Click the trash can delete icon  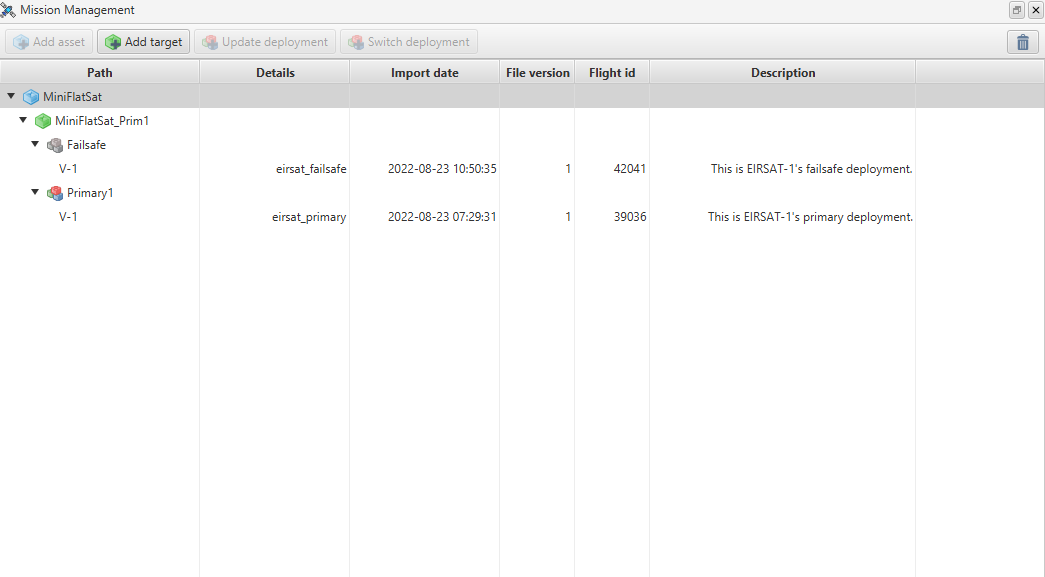1022,42
